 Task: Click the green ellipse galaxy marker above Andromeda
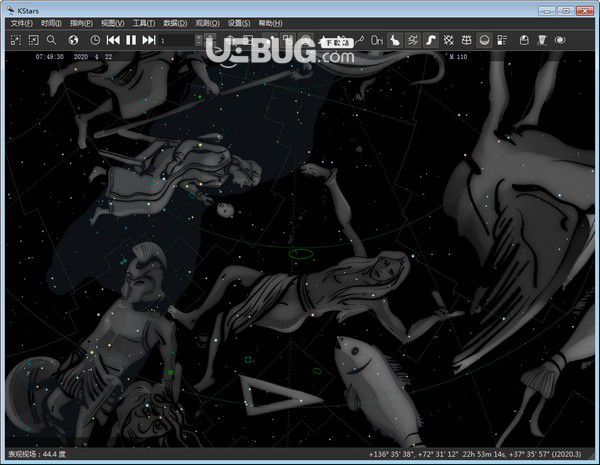tap(301, 253)
